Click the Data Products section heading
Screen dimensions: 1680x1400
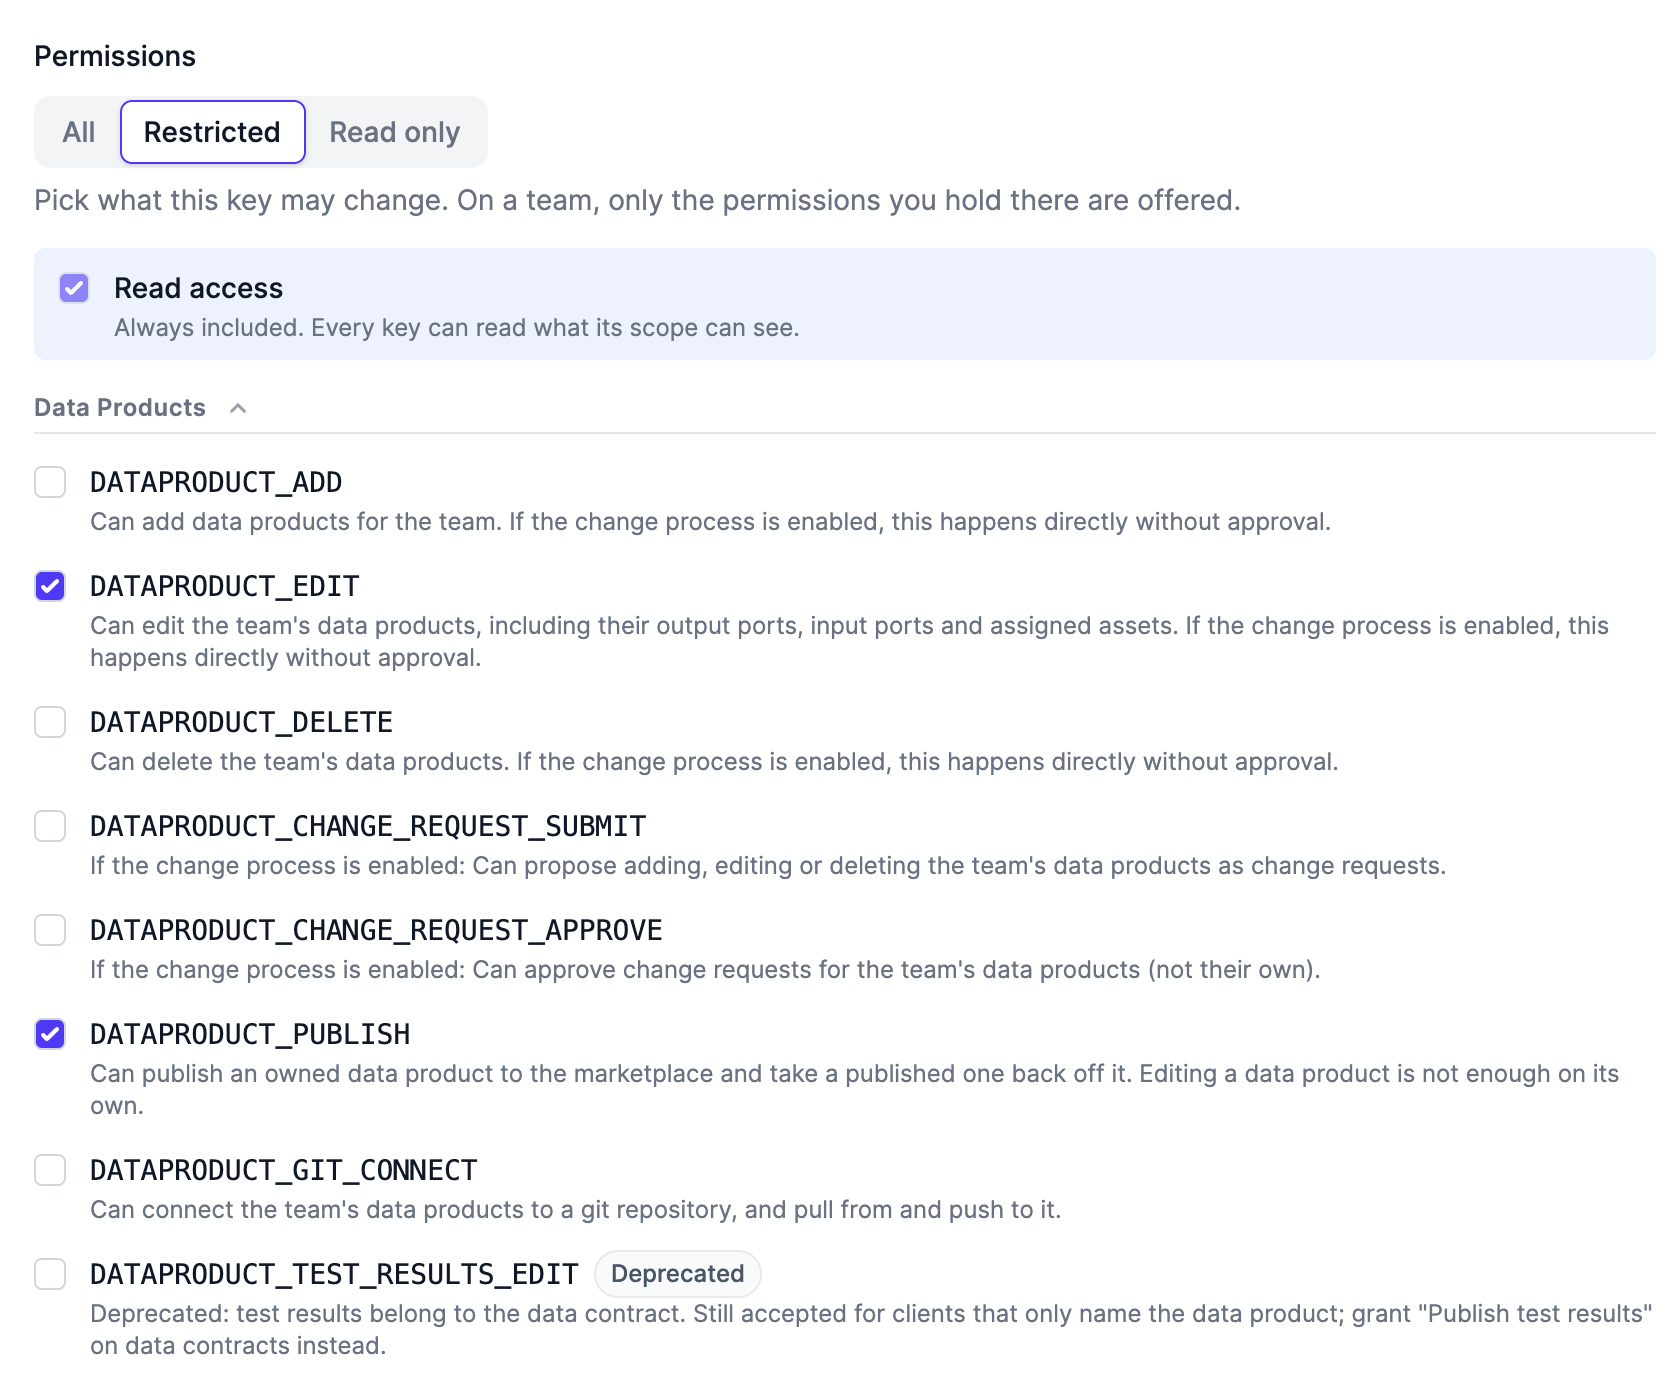tap(120, 408)
